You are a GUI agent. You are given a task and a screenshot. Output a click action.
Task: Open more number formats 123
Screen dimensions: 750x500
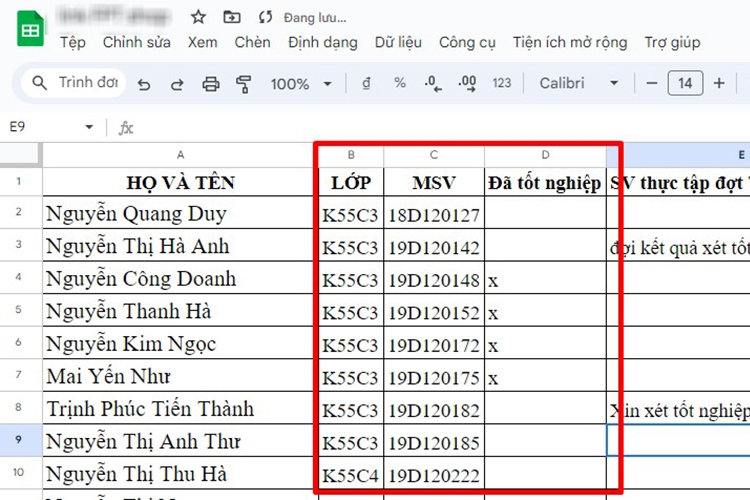pyautogui.click(x=502, y=83)
